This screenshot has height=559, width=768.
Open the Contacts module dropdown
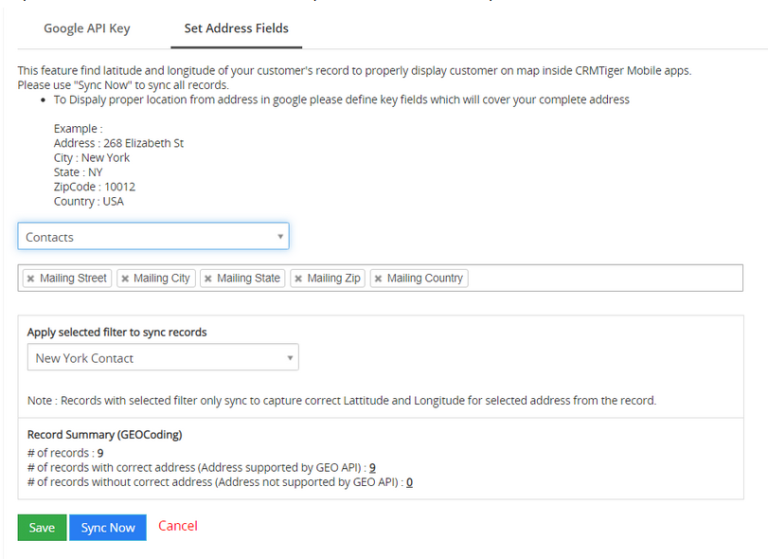[153, 237]
